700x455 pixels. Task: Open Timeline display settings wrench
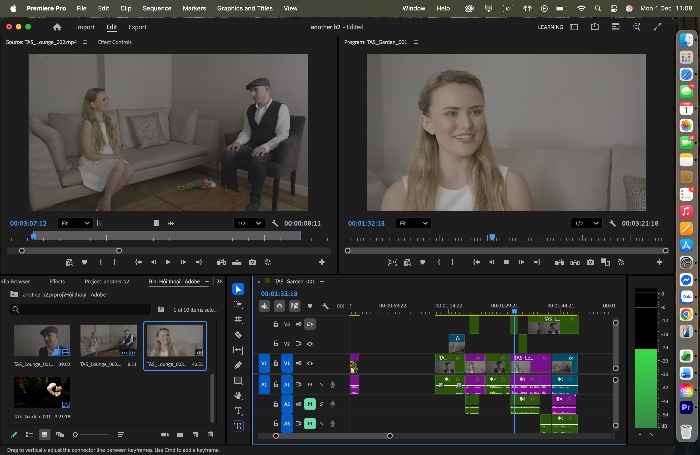tap(325, 306)
